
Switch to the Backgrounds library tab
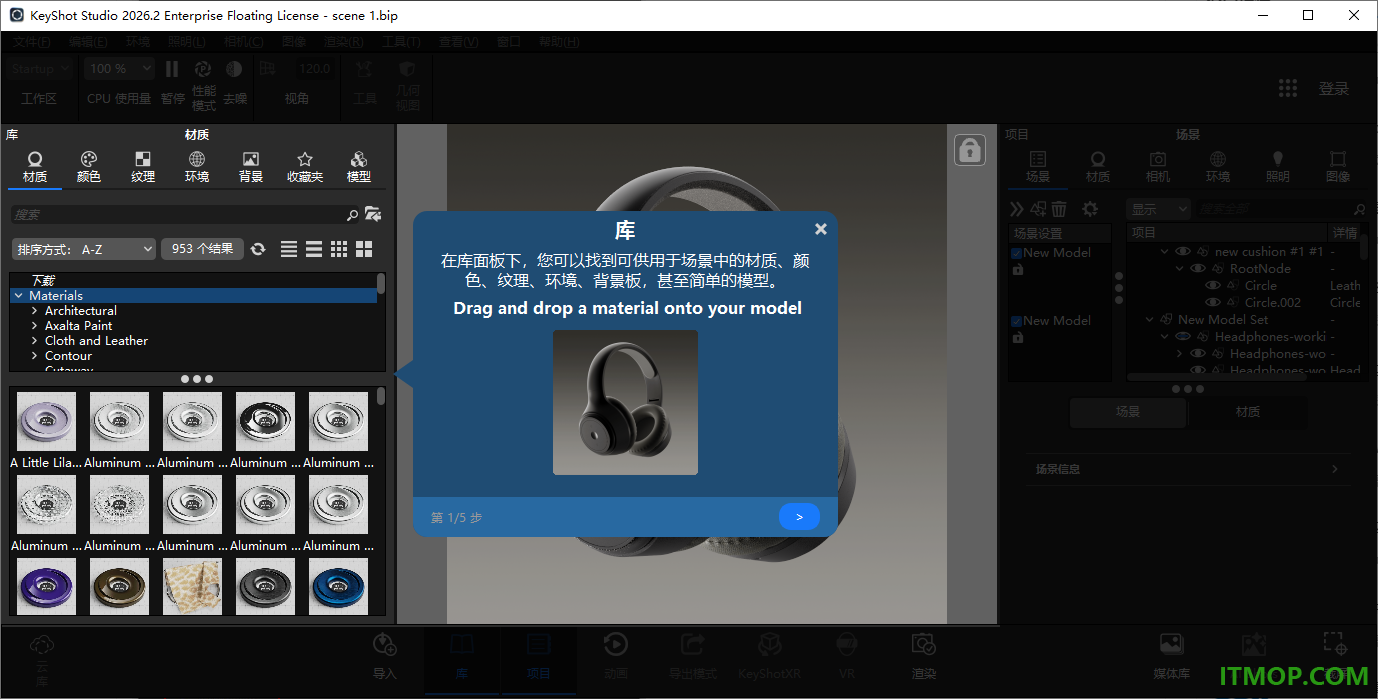pos(251,167)
